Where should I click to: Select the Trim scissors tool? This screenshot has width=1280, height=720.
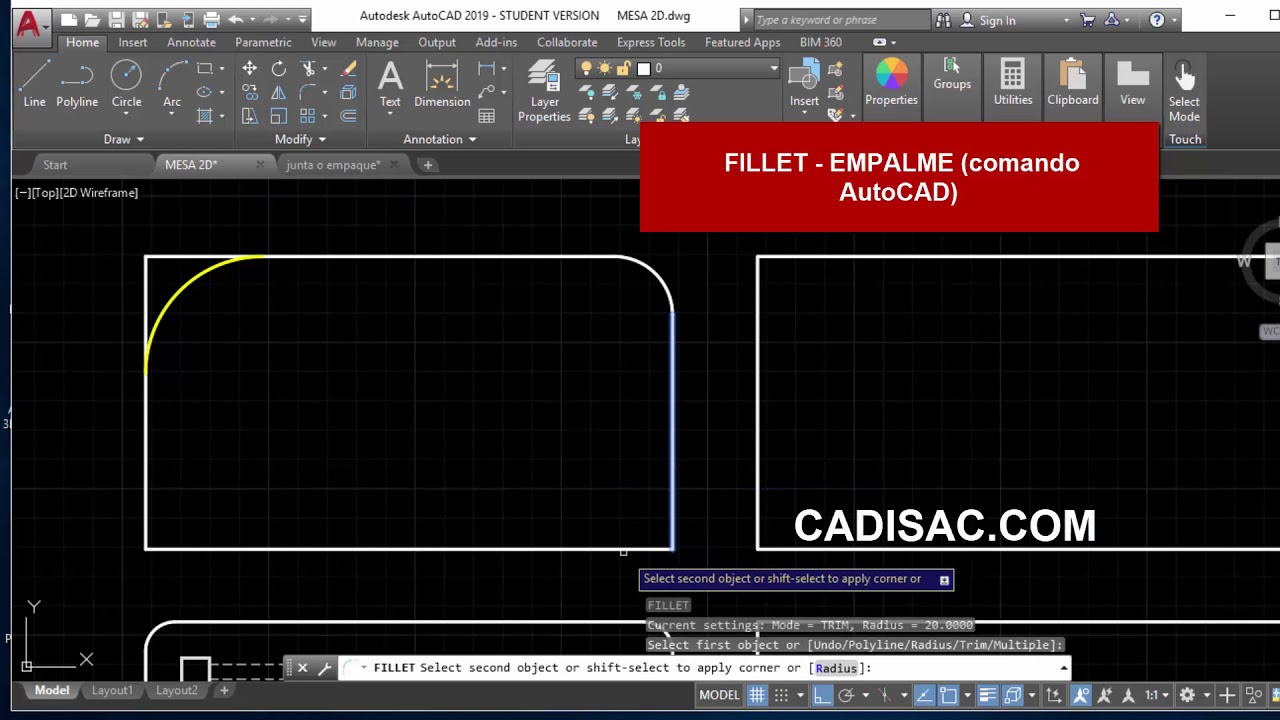tap(308, 69)
